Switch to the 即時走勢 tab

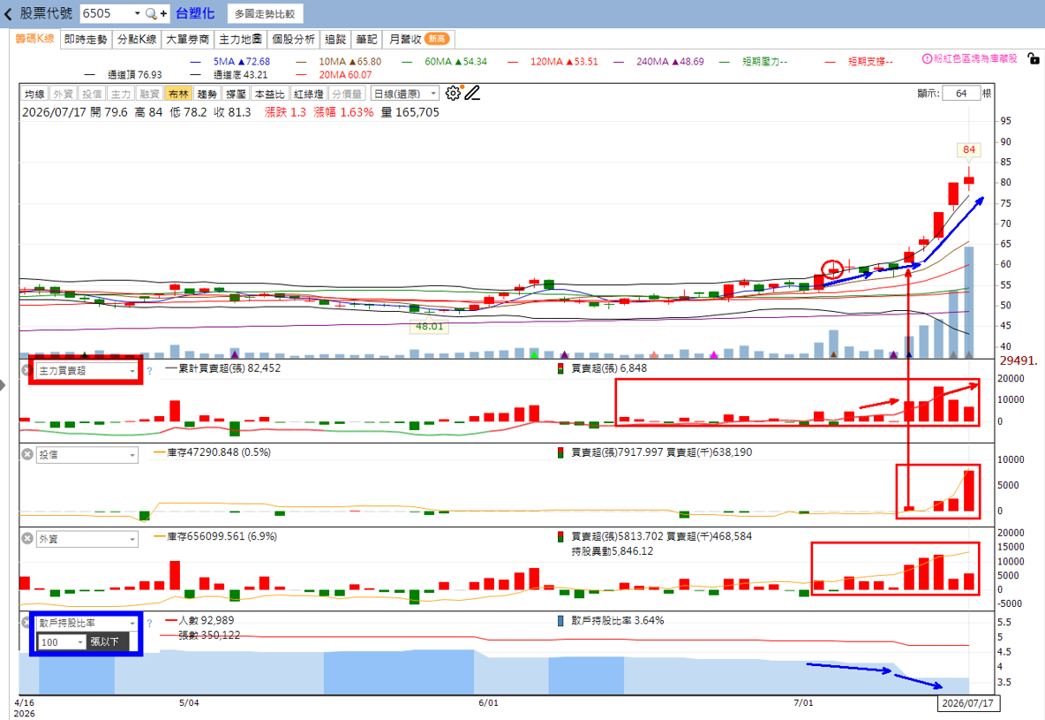pos(85,39)
